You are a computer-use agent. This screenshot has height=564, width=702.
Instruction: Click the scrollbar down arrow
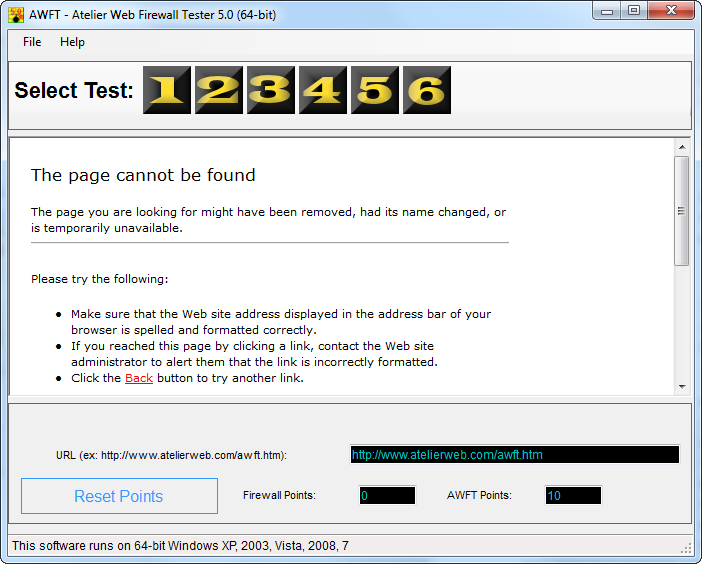click(682, 386)
